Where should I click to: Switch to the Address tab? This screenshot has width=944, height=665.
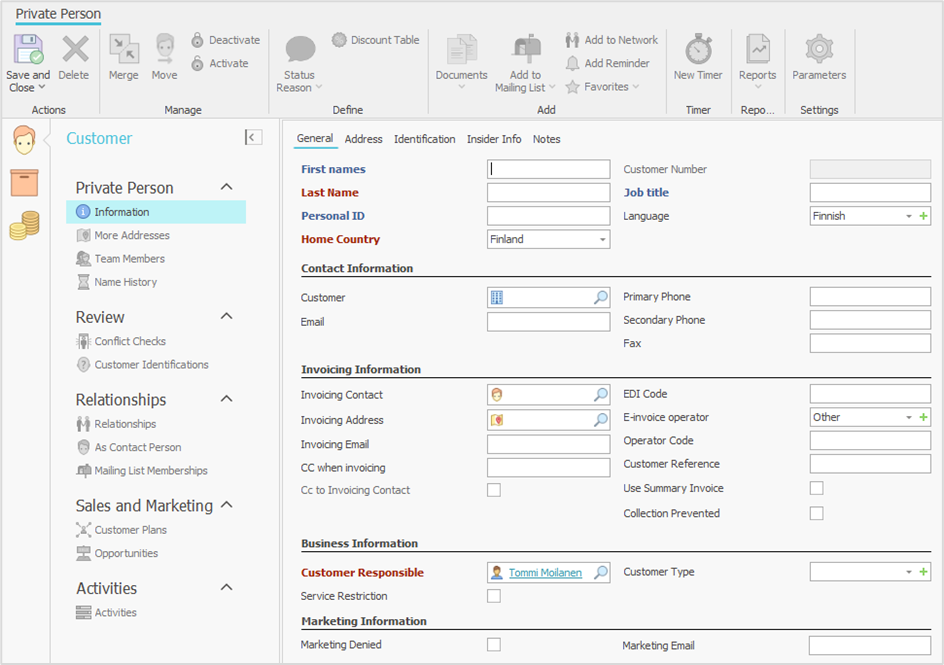coord(363,139)
